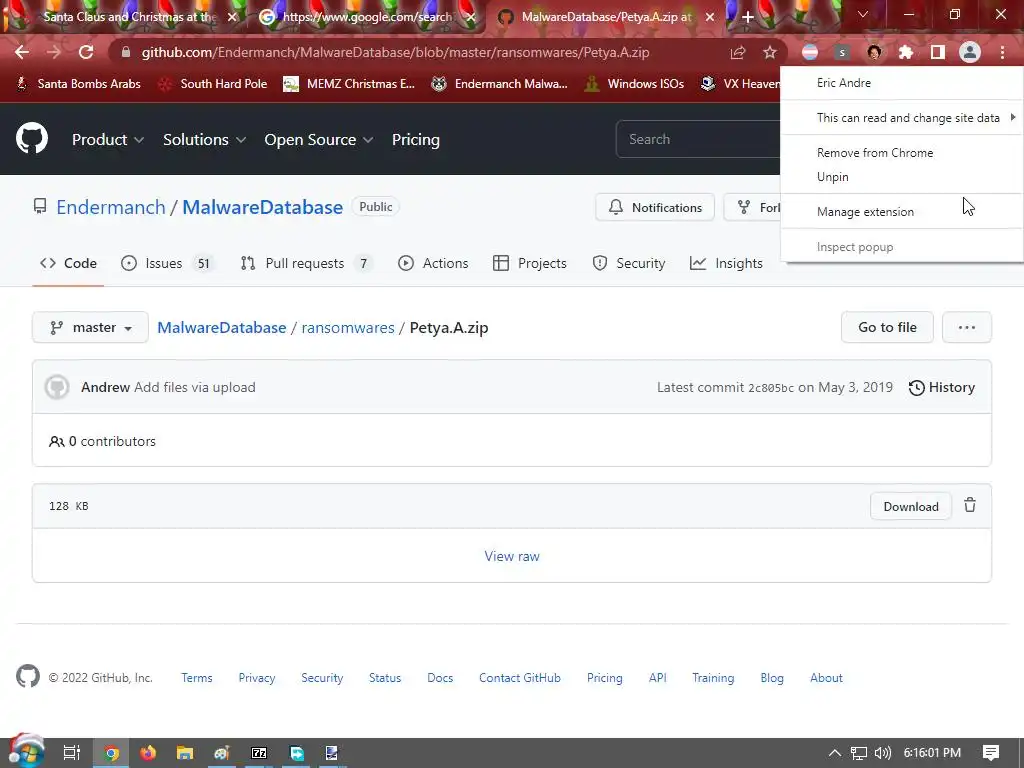Screen dimensions: 1024x768
Task: Open the Chrome side panel icon
Action: click(x=938, y=52)
